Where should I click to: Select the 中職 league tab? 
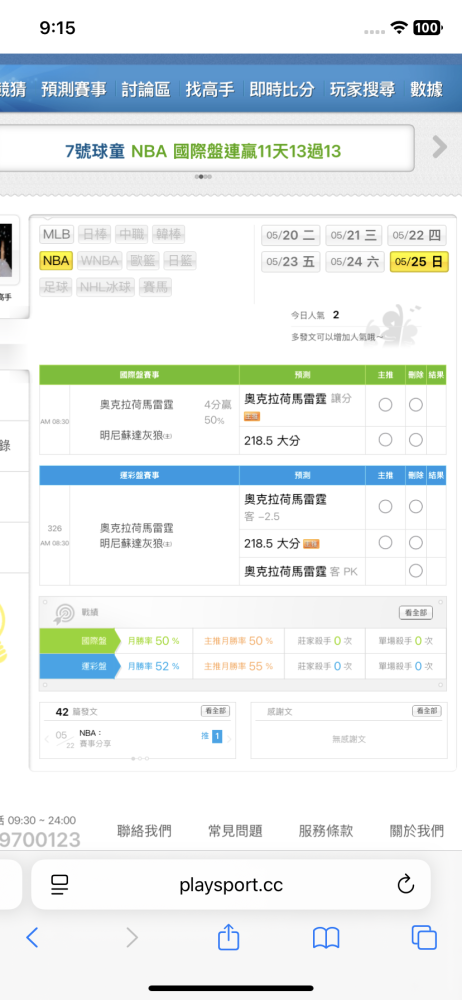[x=131, y=234]
